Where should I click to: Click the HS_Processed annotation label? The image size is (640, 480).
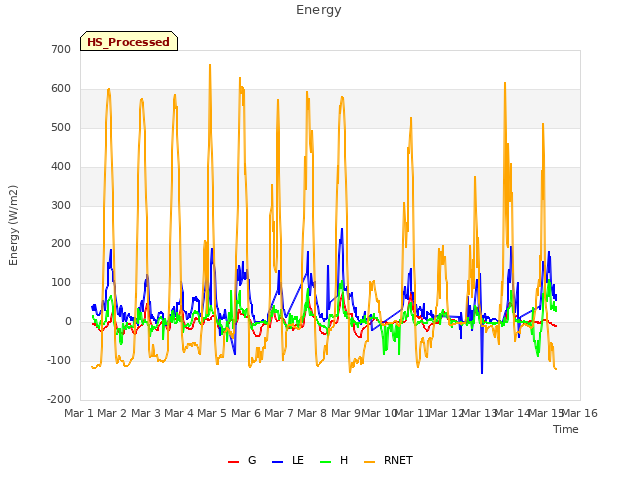click(129, 41)
